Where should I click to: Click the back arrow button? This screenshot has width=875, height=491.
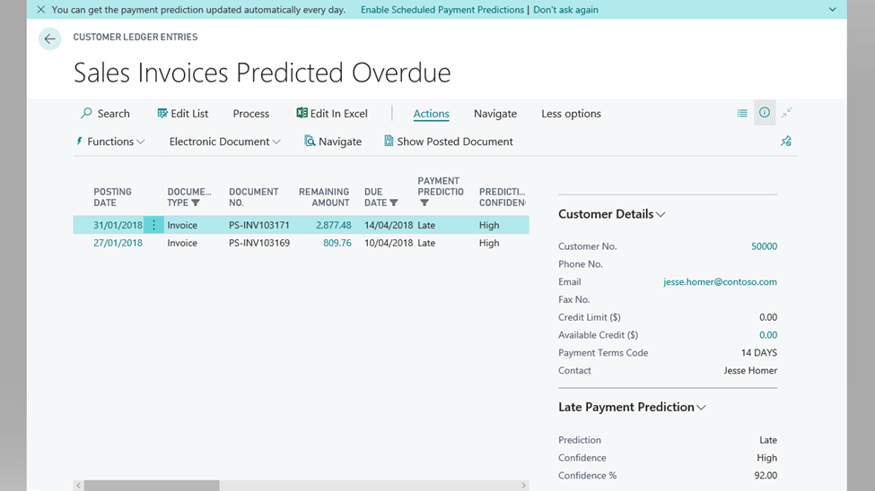point(49,39)
